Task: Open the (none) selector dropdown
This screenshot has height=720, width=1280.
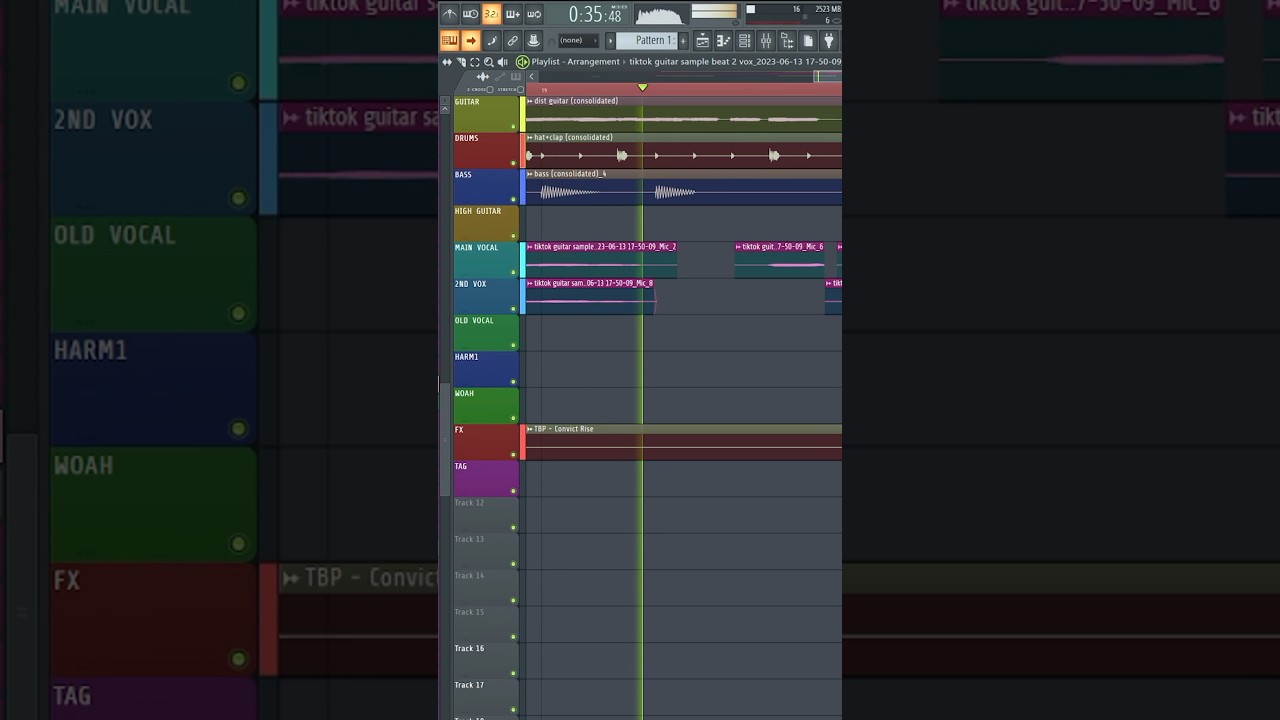Action: coord(578,40)
